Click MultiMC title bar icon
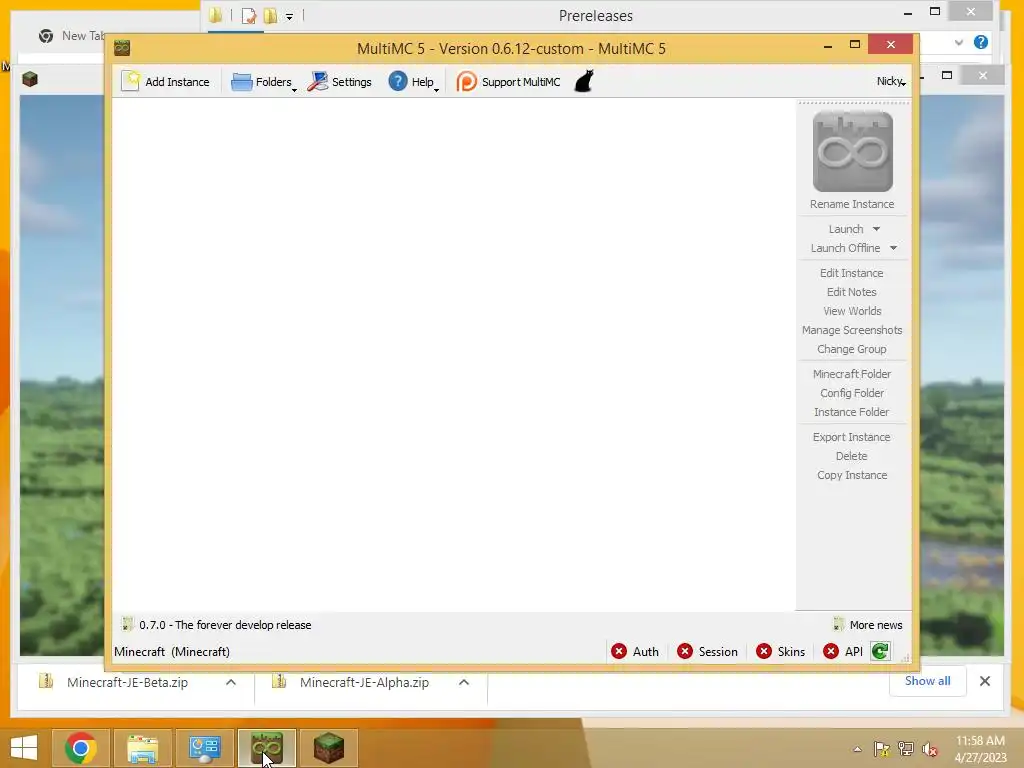1024x768 pixels. point(122,48)
